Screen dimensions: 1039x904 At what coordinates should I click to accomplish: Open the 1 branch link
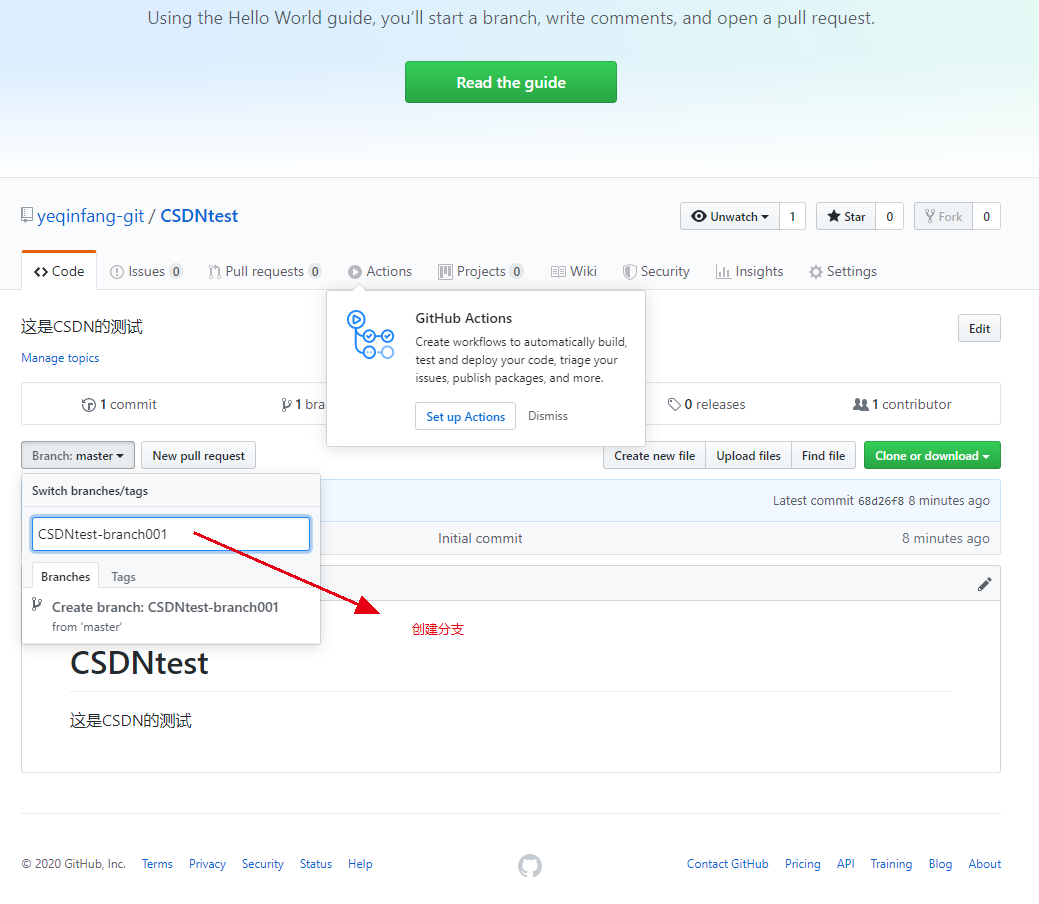[303, 404]
